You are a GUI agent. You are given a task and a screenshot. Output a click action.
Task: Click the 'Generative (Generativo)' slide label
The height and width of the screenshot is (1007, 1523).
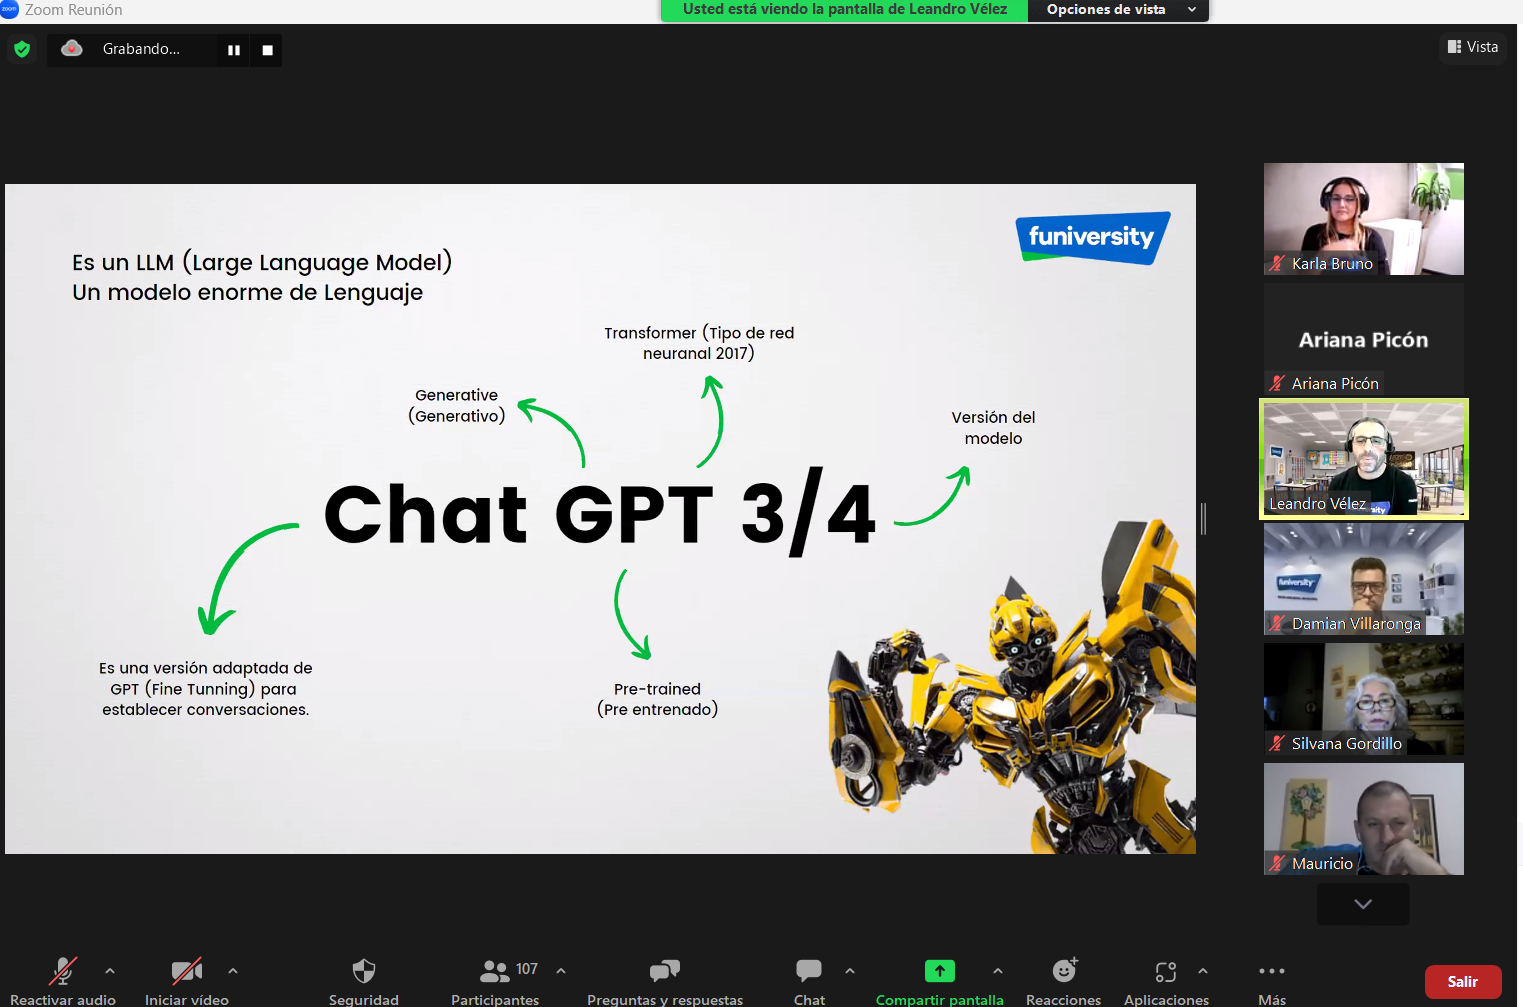pos(457,406)
